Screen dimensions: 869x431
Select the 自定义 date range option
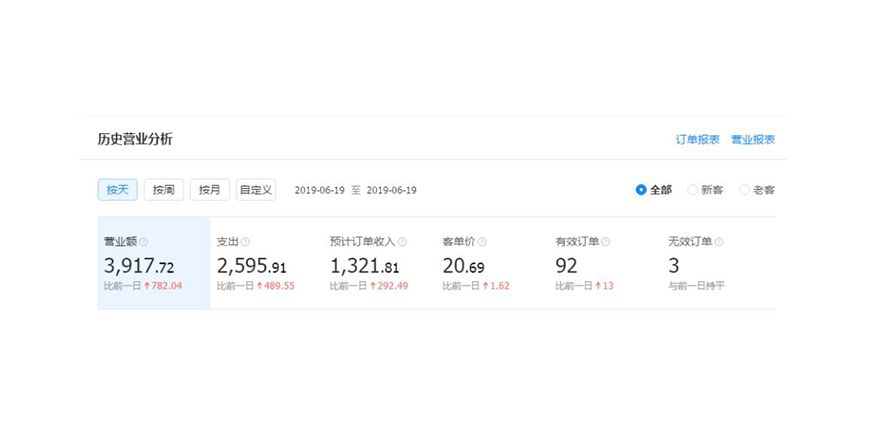pos(255,190)
